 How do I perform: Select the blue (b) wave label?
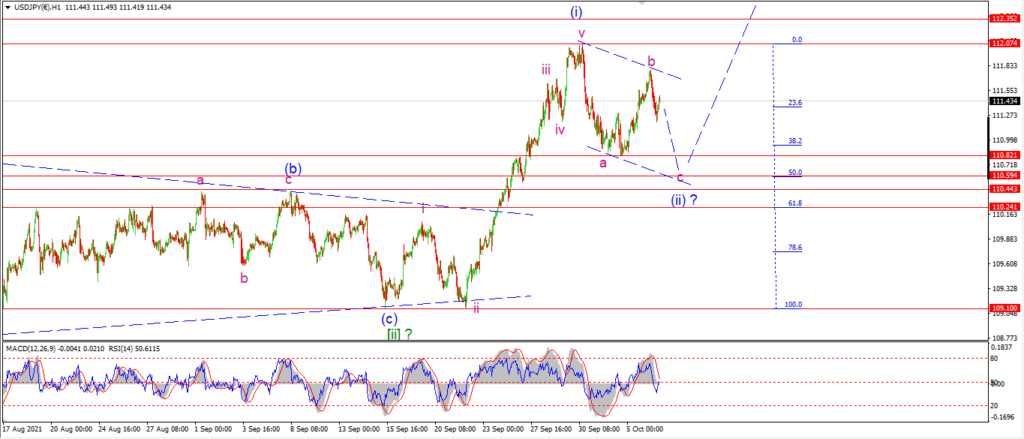click(292, 169)
